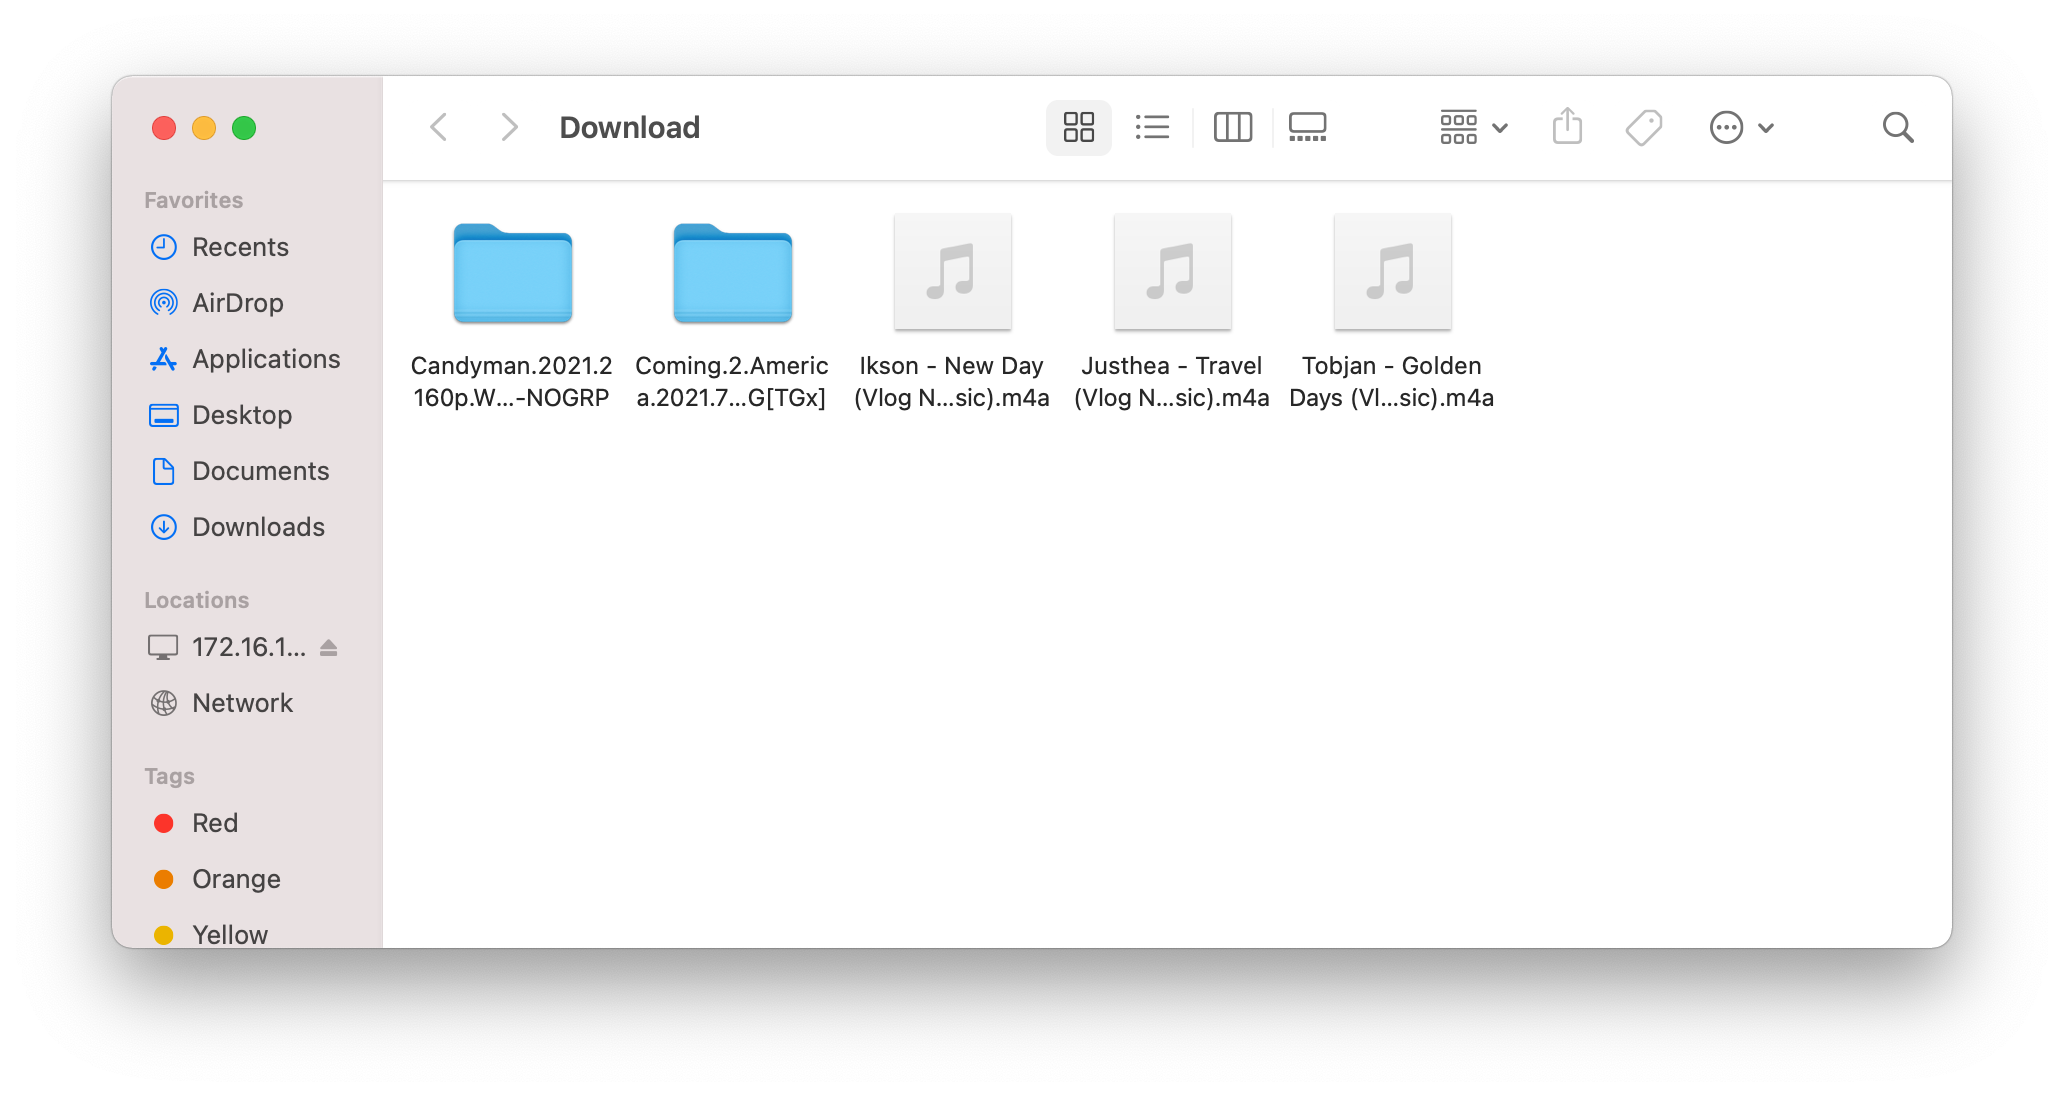Select the Orange tag color swatch
Screen dimensions: 2064x1096
pyautogui.click(x=163, y=879)
